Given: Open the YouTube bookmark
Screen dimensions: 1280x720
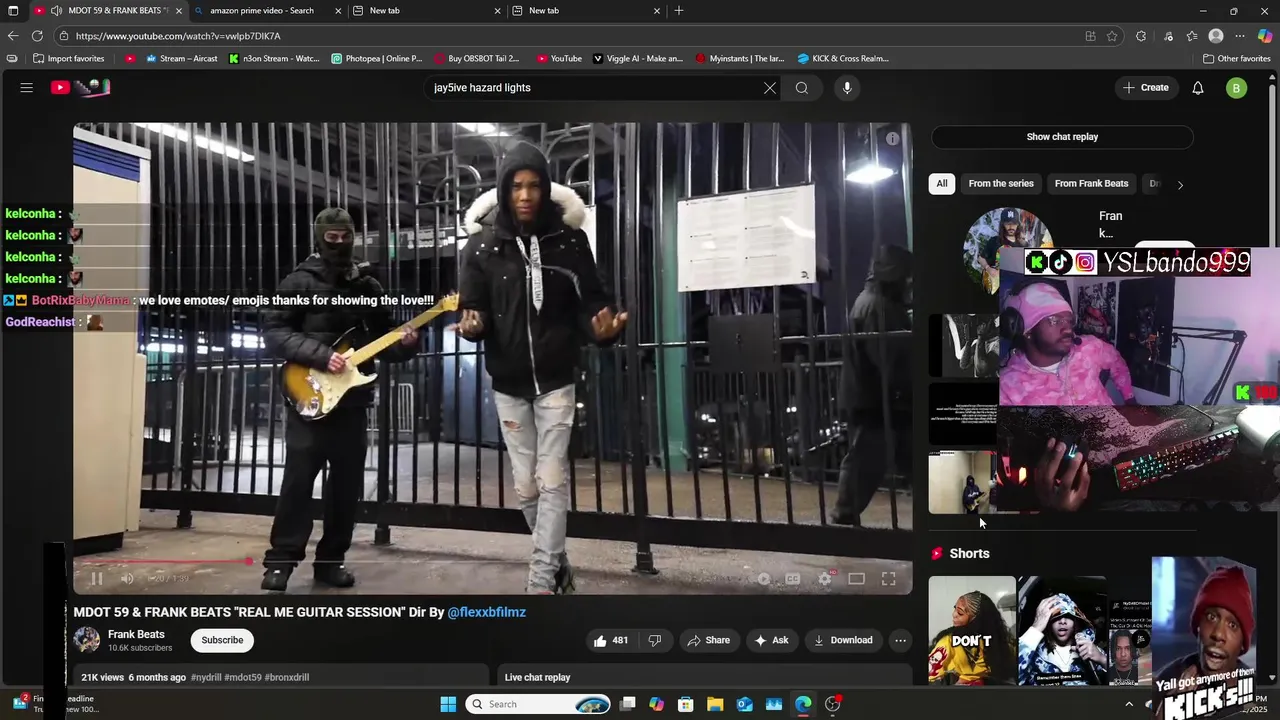Looking at the screenshot, I should tap(559, 59).
